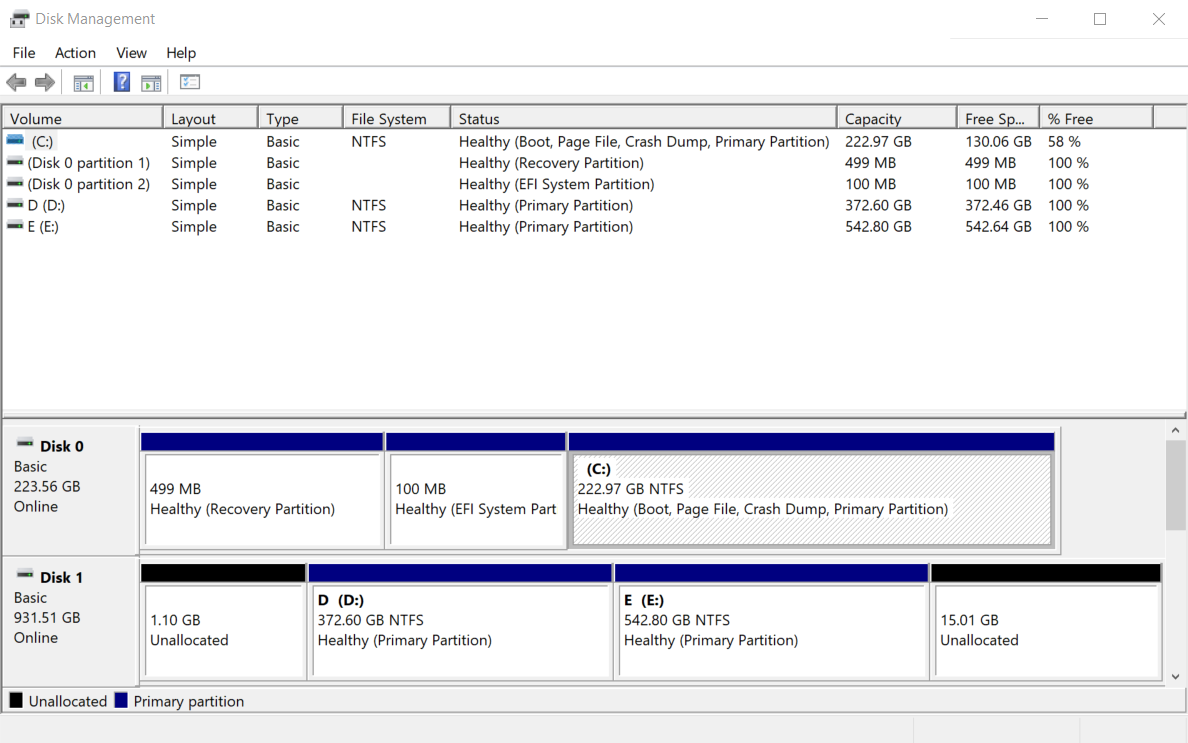Click the E (E:) volume drive icon

pos(15,225)
